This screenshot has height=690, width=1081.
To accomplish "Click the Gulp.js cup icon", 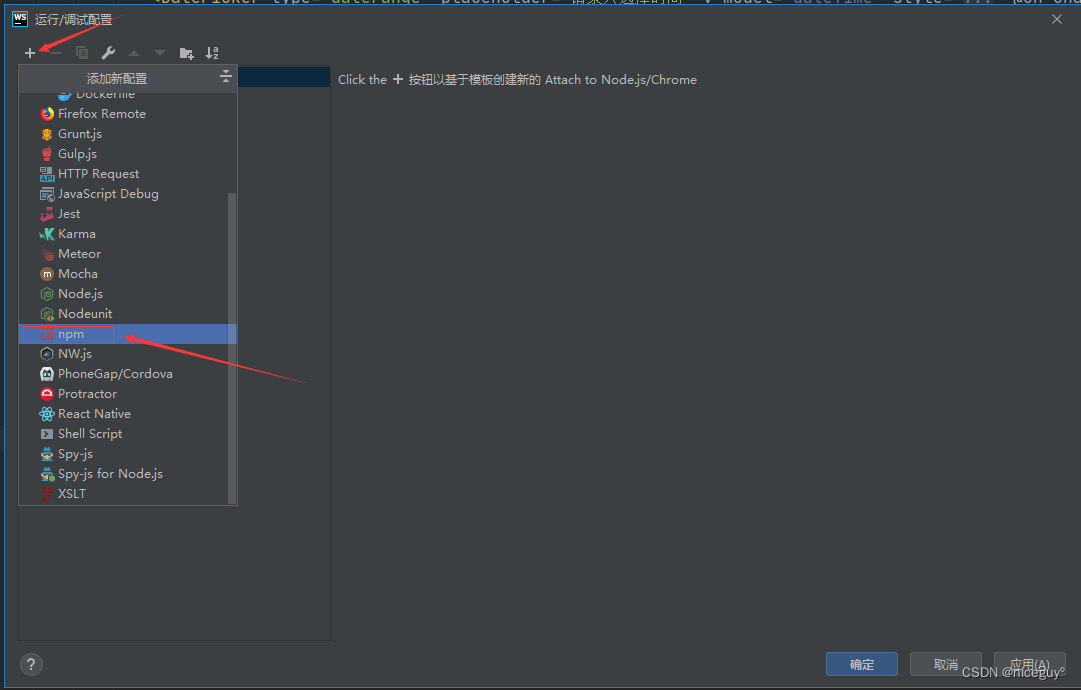I will coord(47,154).
